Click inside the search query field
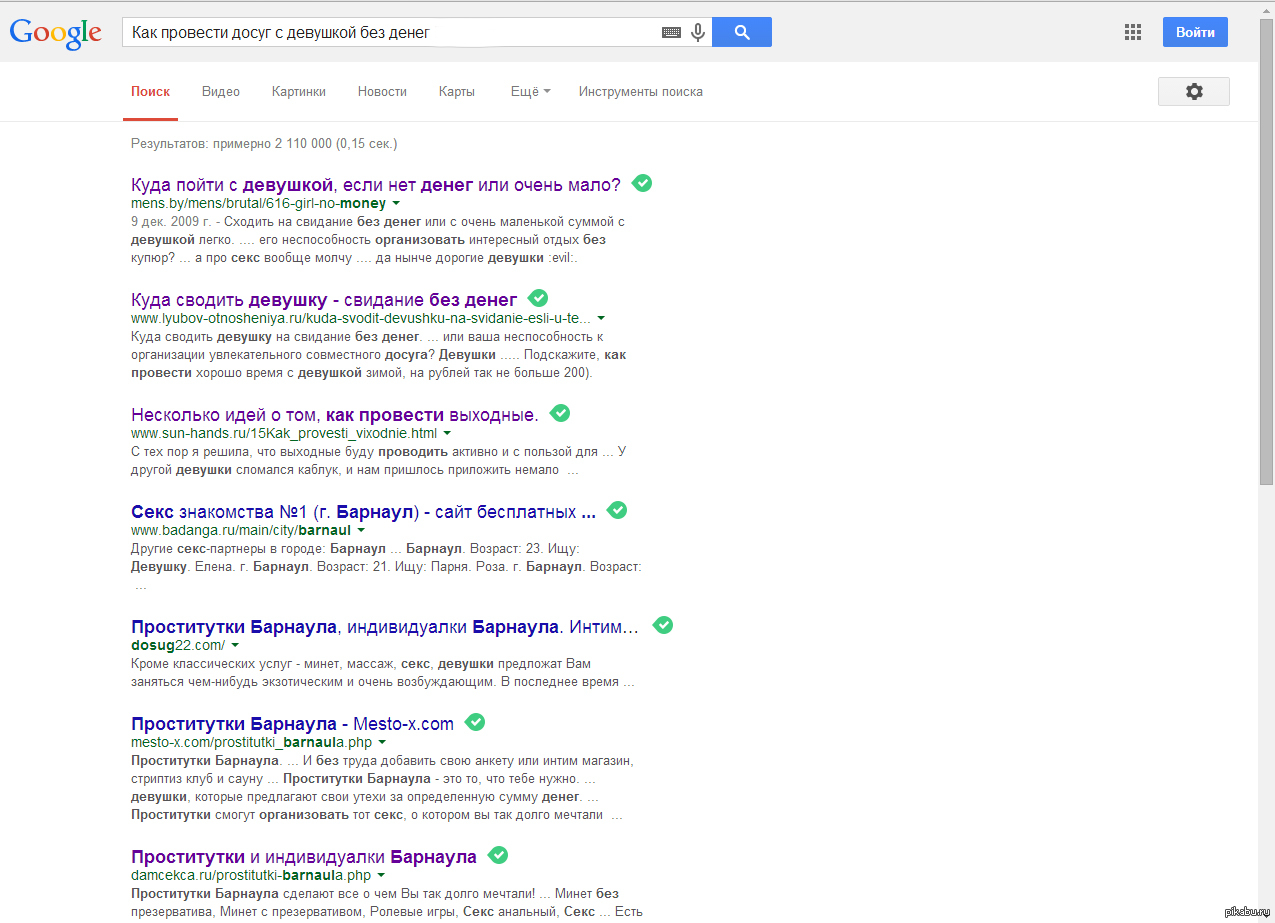The image size is (1275, 923). [x=390, y=33]
